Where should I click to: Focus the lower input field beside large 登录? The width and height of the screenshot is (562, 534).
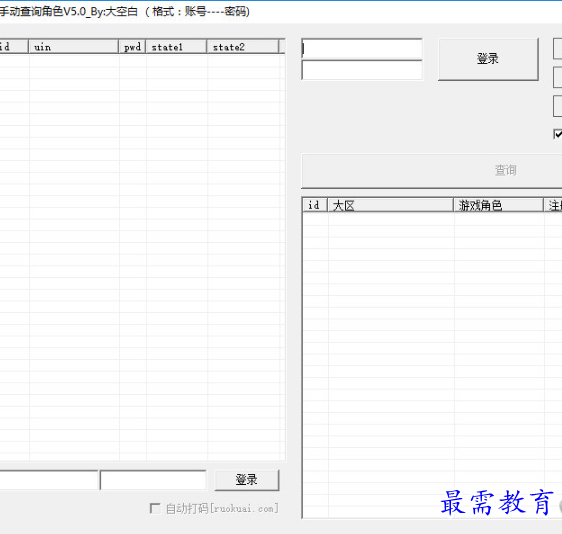(362, 70)
